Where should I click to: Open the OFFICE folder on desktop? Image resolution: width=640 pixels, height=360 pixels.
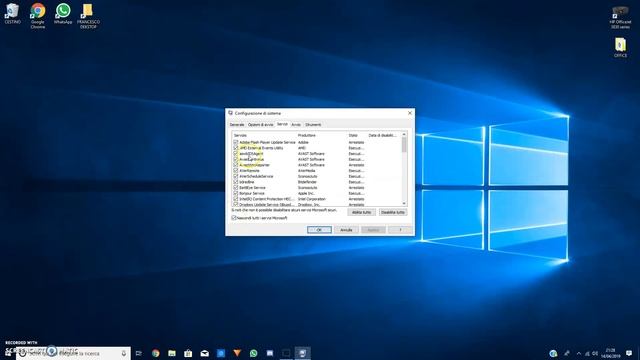click(620, 47)
